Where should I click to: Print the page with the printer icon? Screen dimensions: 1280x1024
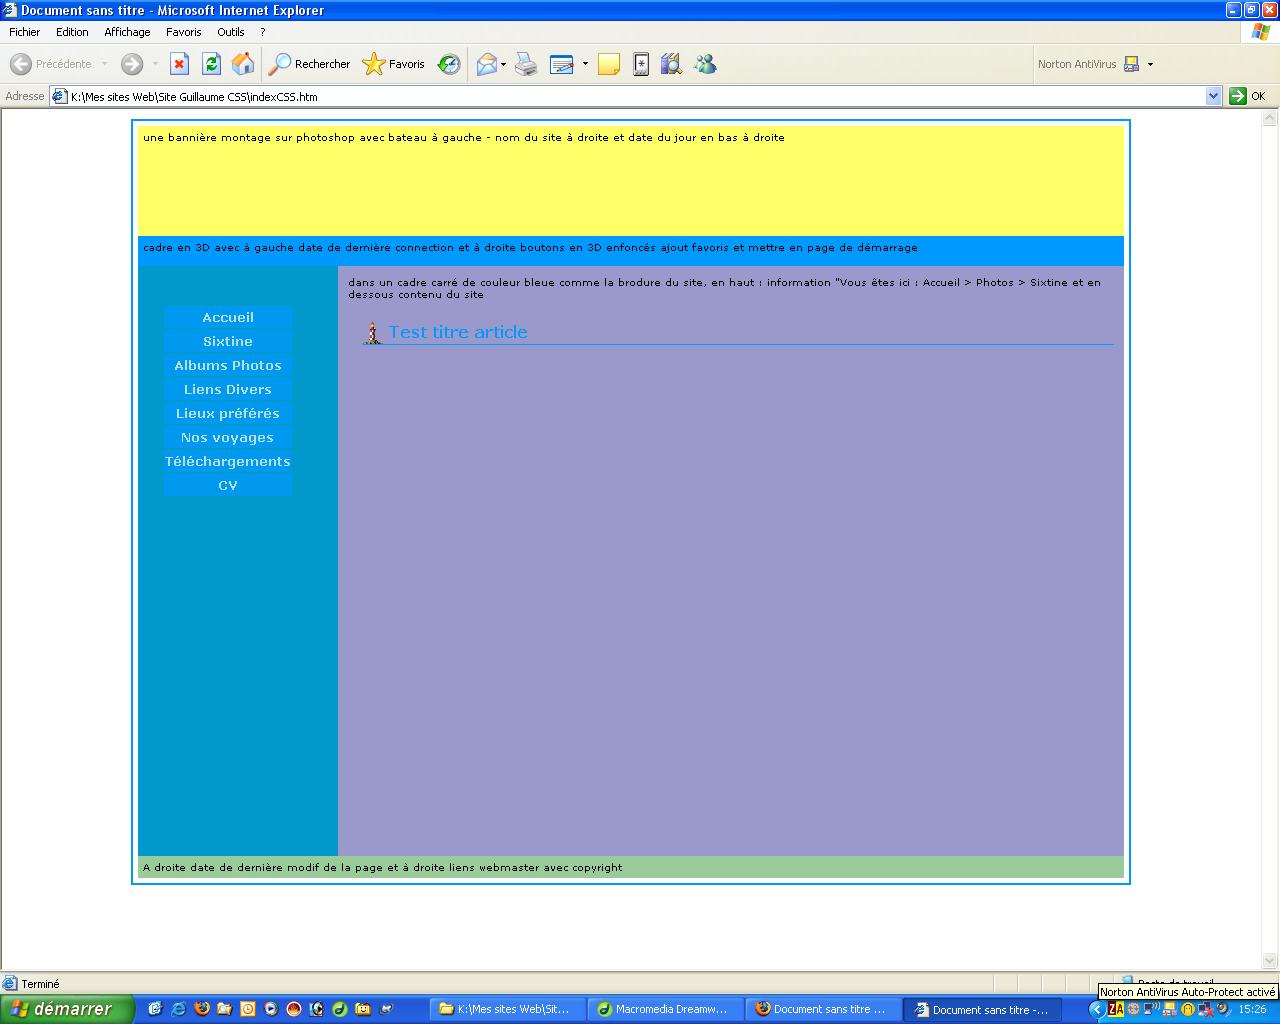tap(526, 65)
